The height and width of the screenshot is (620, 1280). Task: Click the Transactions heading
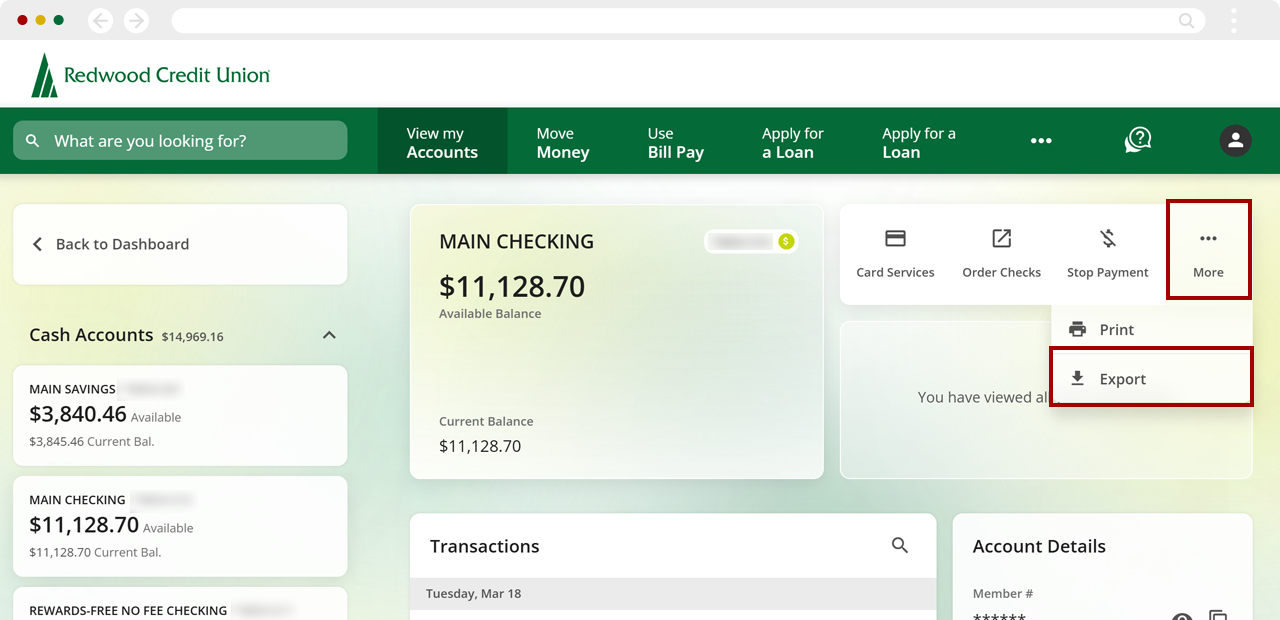point(485,546)
